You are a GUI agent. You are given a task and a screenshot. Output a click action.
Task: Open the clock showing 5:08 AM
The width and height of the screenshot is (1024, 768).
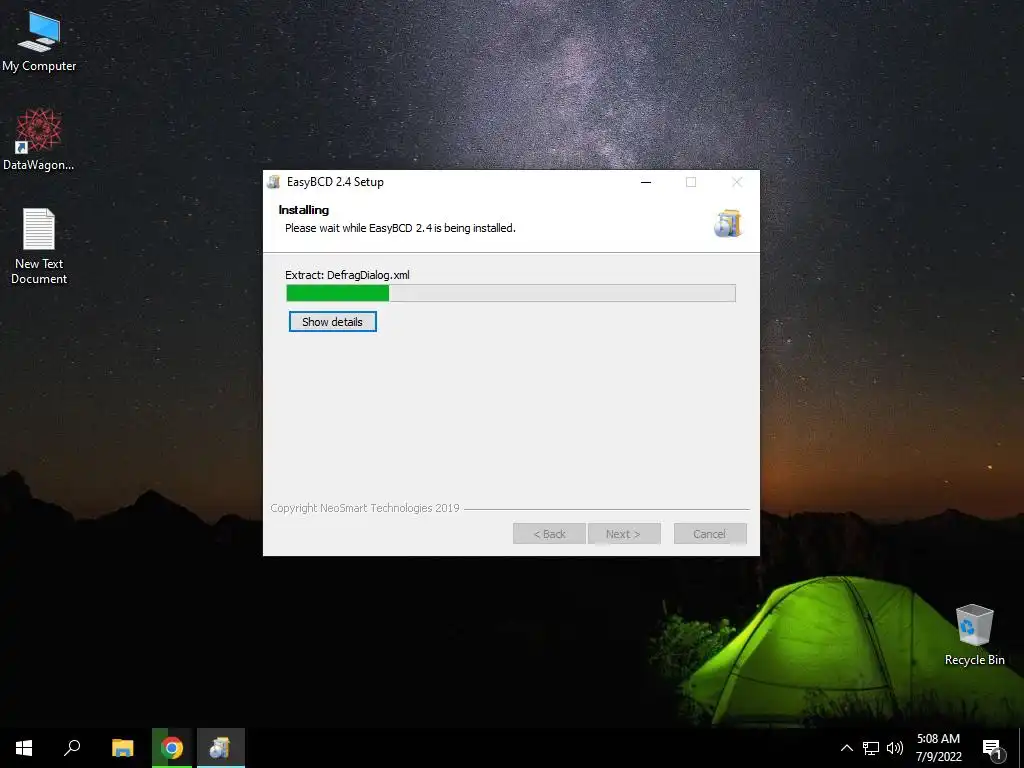click(x=938, y=748)
